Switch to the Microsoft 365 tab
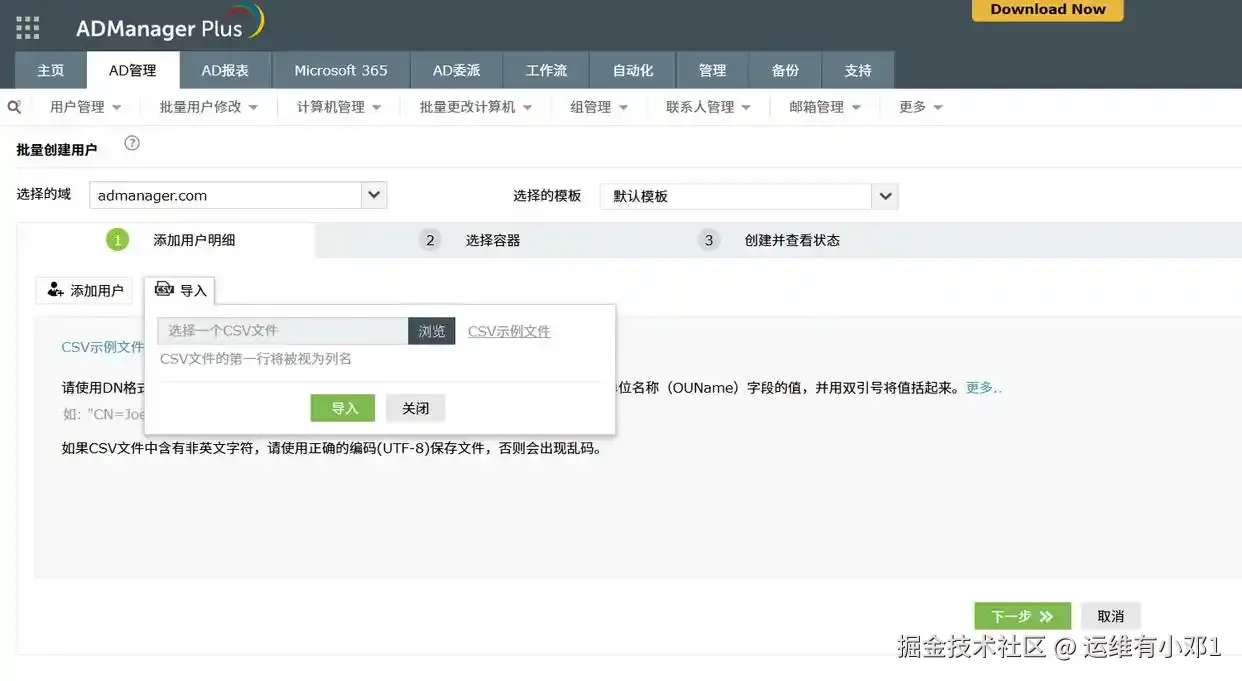This screenshot has width=1242, height=681. click(x=341, y=70)
